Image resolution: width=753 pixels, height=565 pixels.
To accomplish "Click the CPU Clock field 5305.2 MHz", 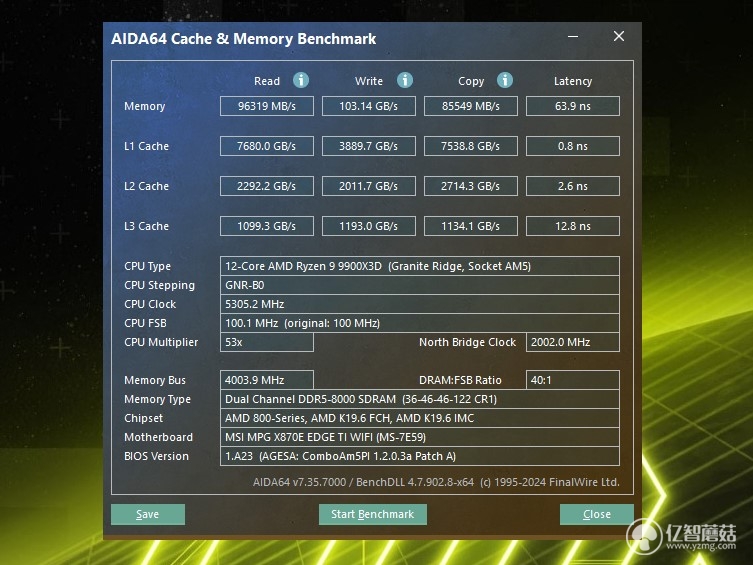I will pos(420,304).
